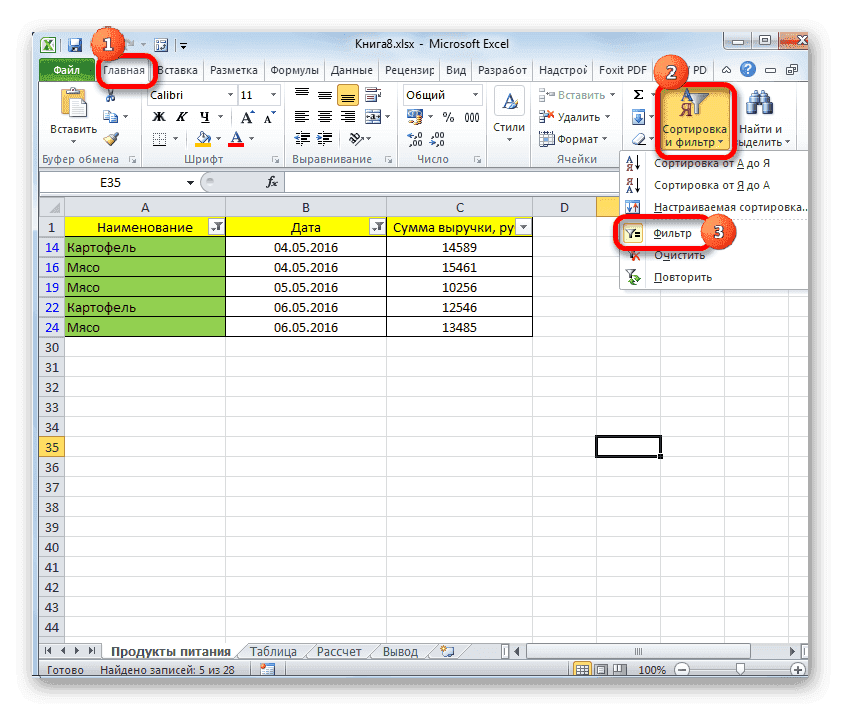Apply the percent number format
Viewport: 865px width, 710px height.
coord(448,117)
